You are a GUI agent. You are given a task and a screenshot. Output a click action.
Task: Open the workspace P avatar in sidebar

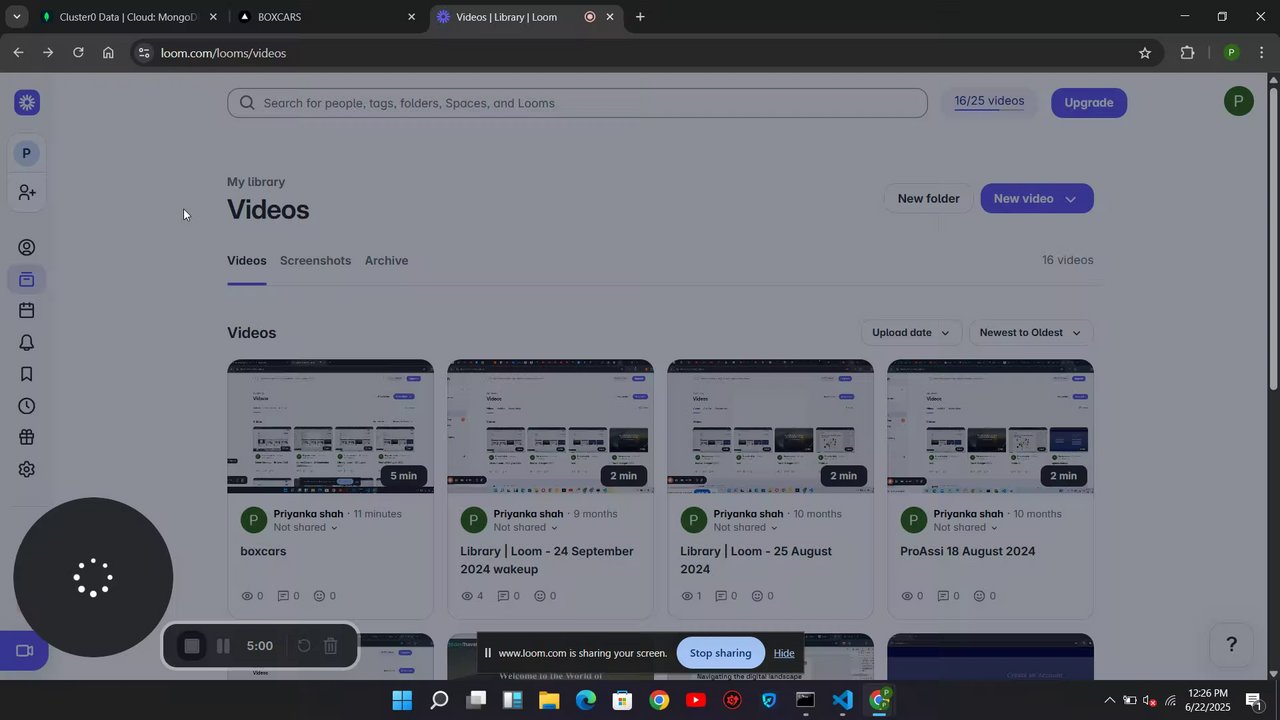27,153
